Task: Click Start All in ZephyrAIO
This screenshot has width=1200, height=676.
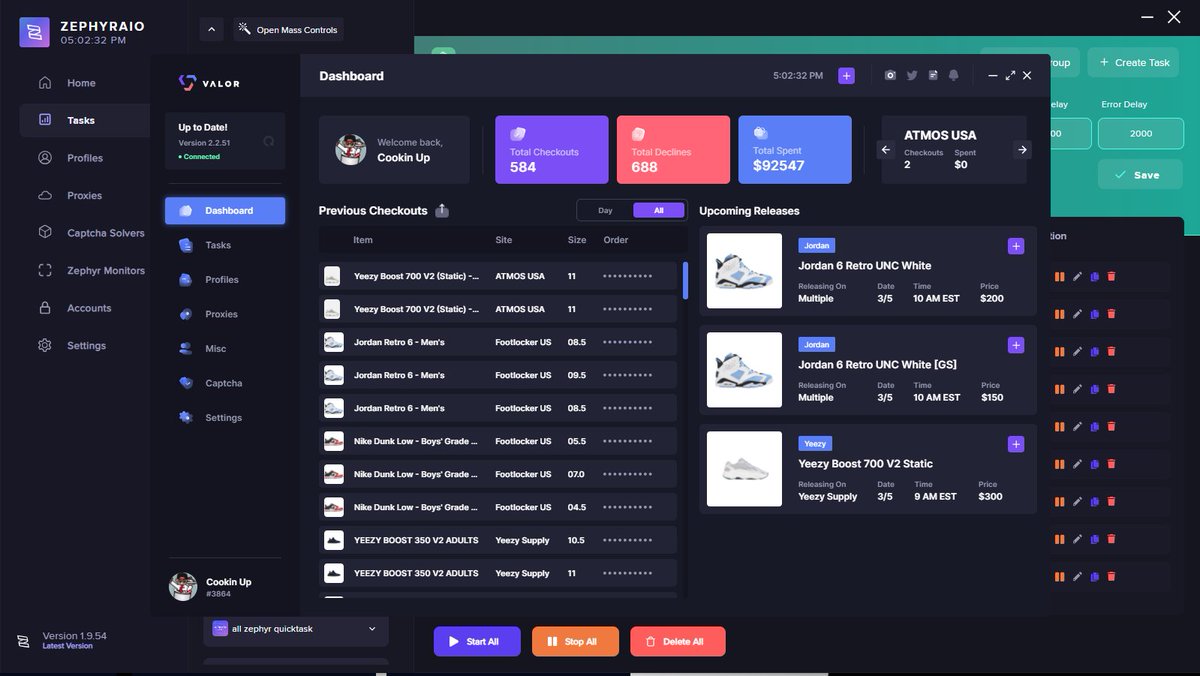Action: 477,642
